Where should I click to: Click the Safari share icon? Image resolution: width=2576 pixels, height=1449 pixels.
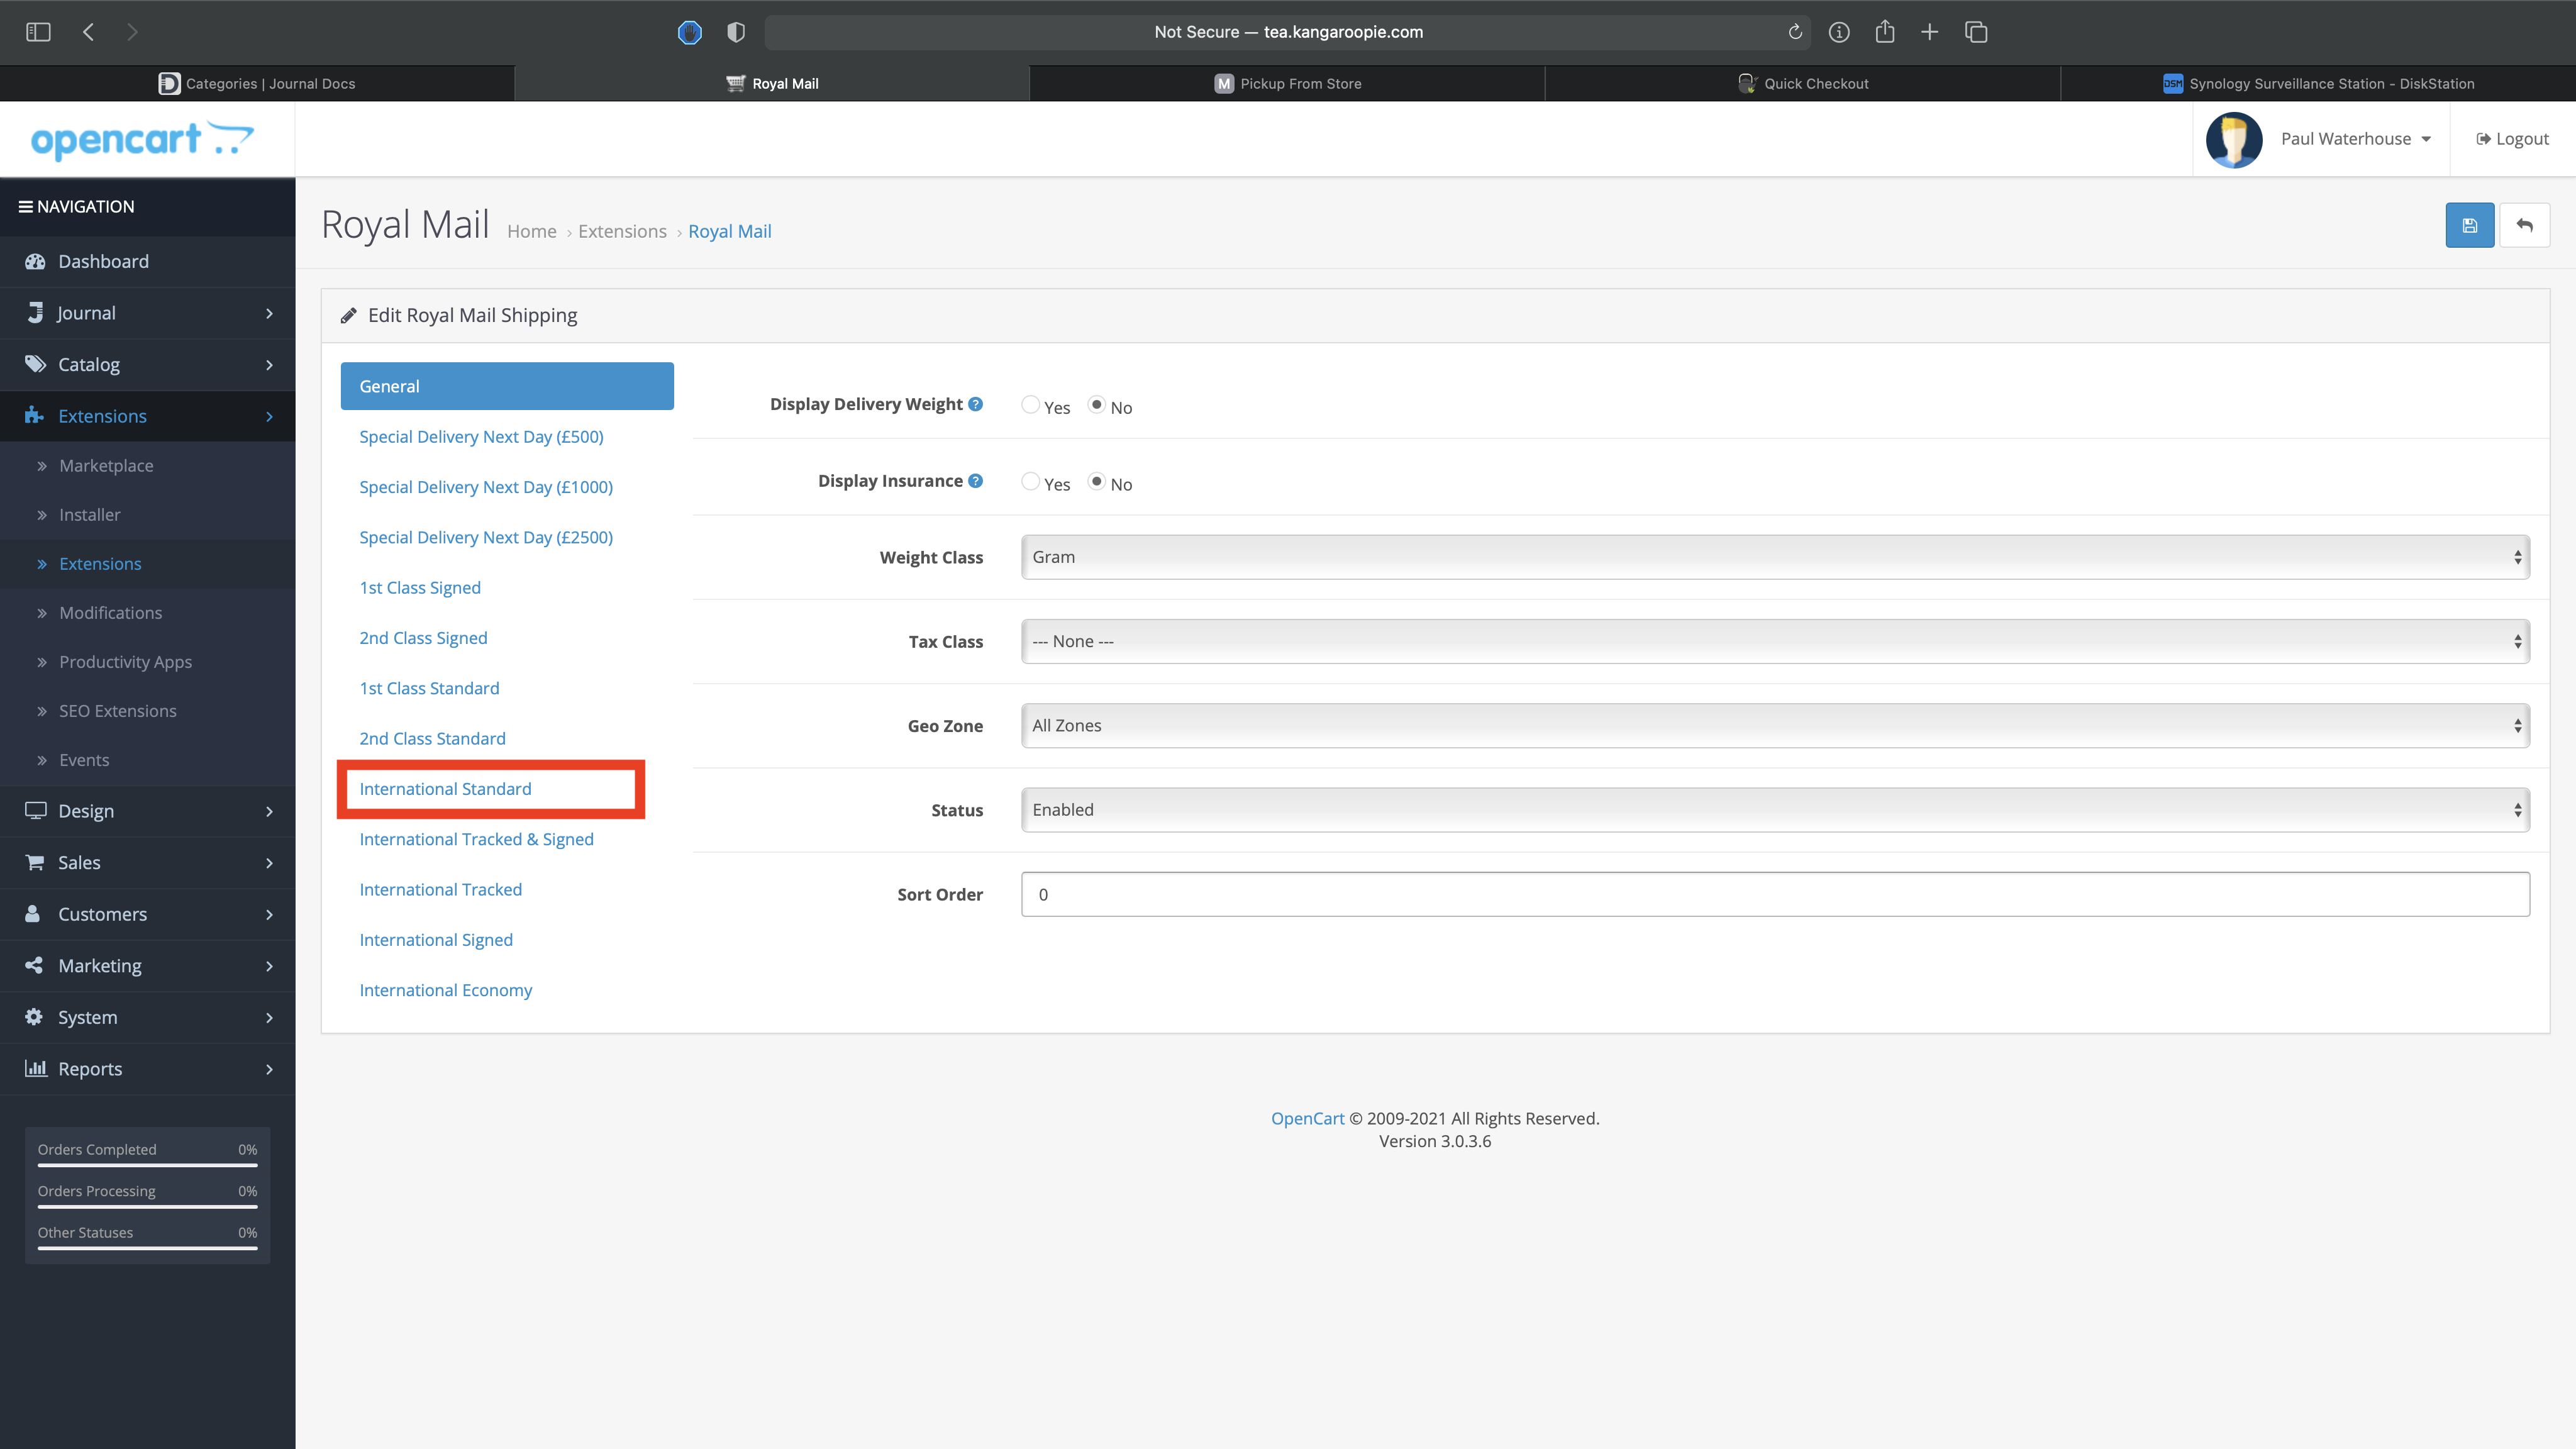pos(1884,32)
